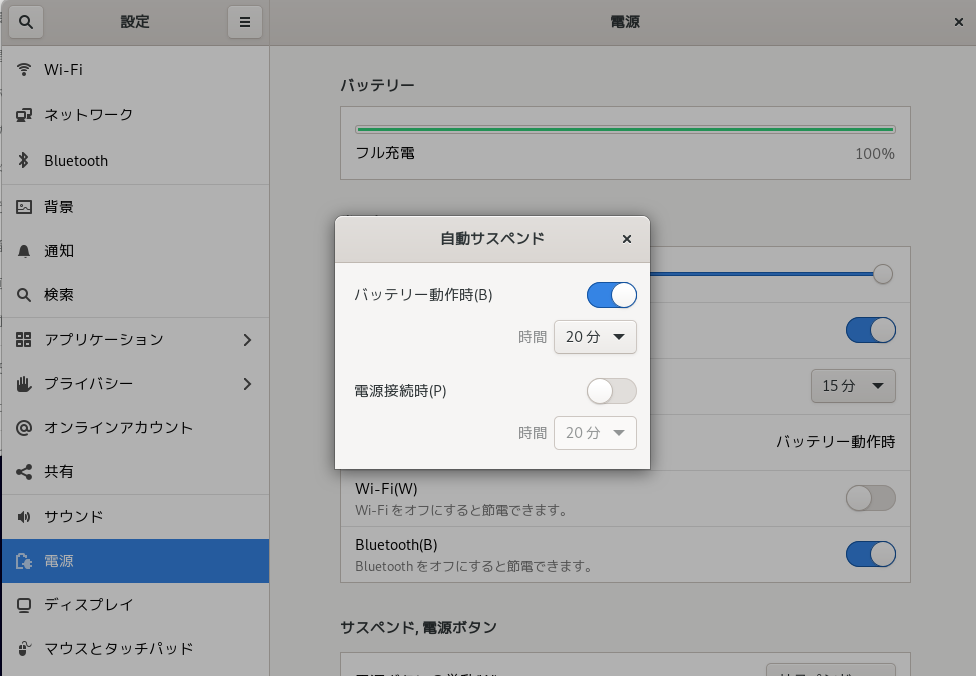Click the Bluetooth icon in sidebar
976x676 pixels.
coord(24,161)
